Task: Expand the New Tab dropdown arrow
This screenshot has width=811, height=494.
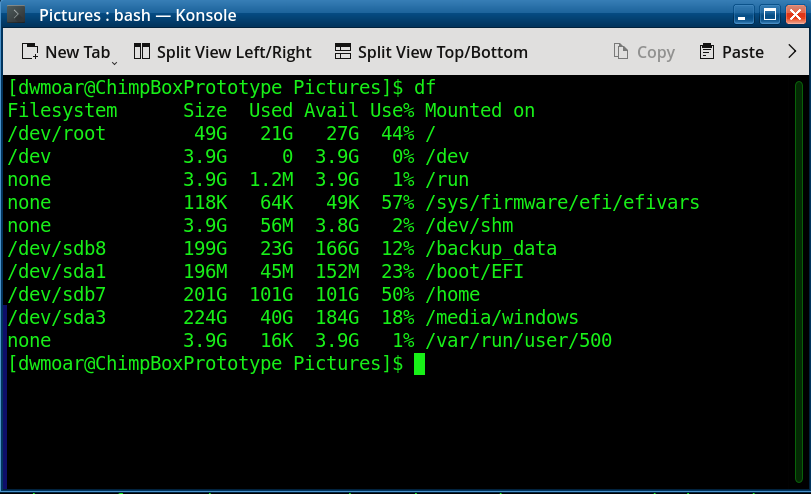Action: click(114, 59)
